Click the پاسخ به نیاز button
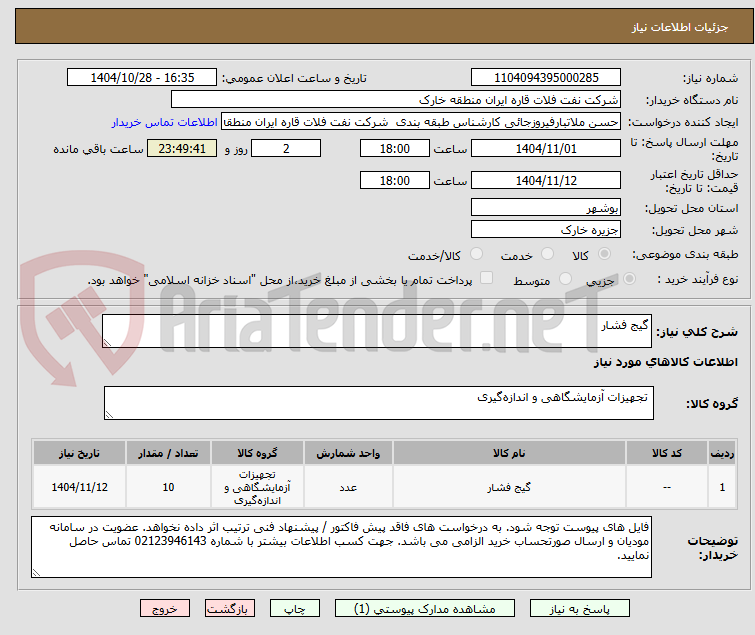 (x=579, y=609)
